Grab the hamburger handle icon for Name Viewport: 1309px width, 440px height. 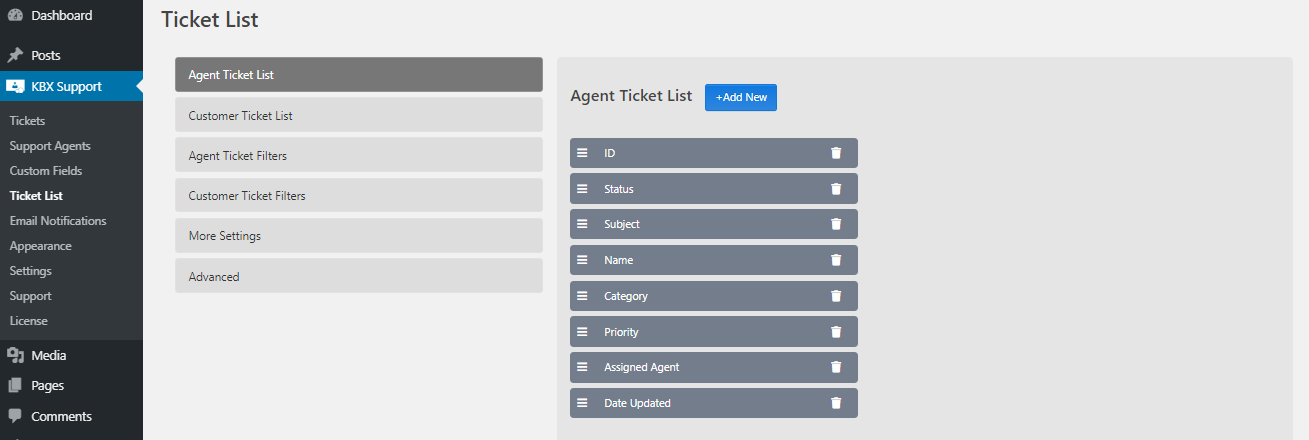coord(582,260)
